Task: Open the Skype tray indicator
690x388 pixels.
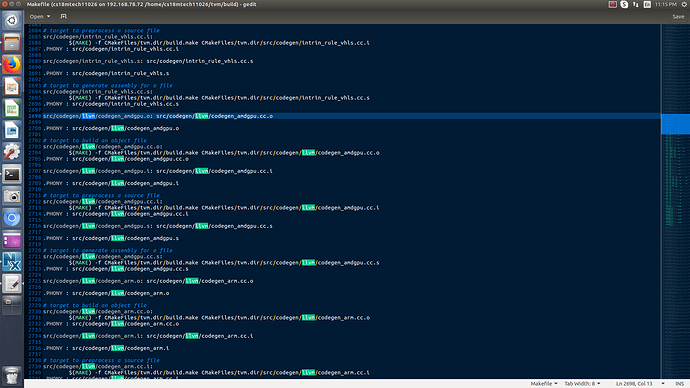Action: pos(624,4)
